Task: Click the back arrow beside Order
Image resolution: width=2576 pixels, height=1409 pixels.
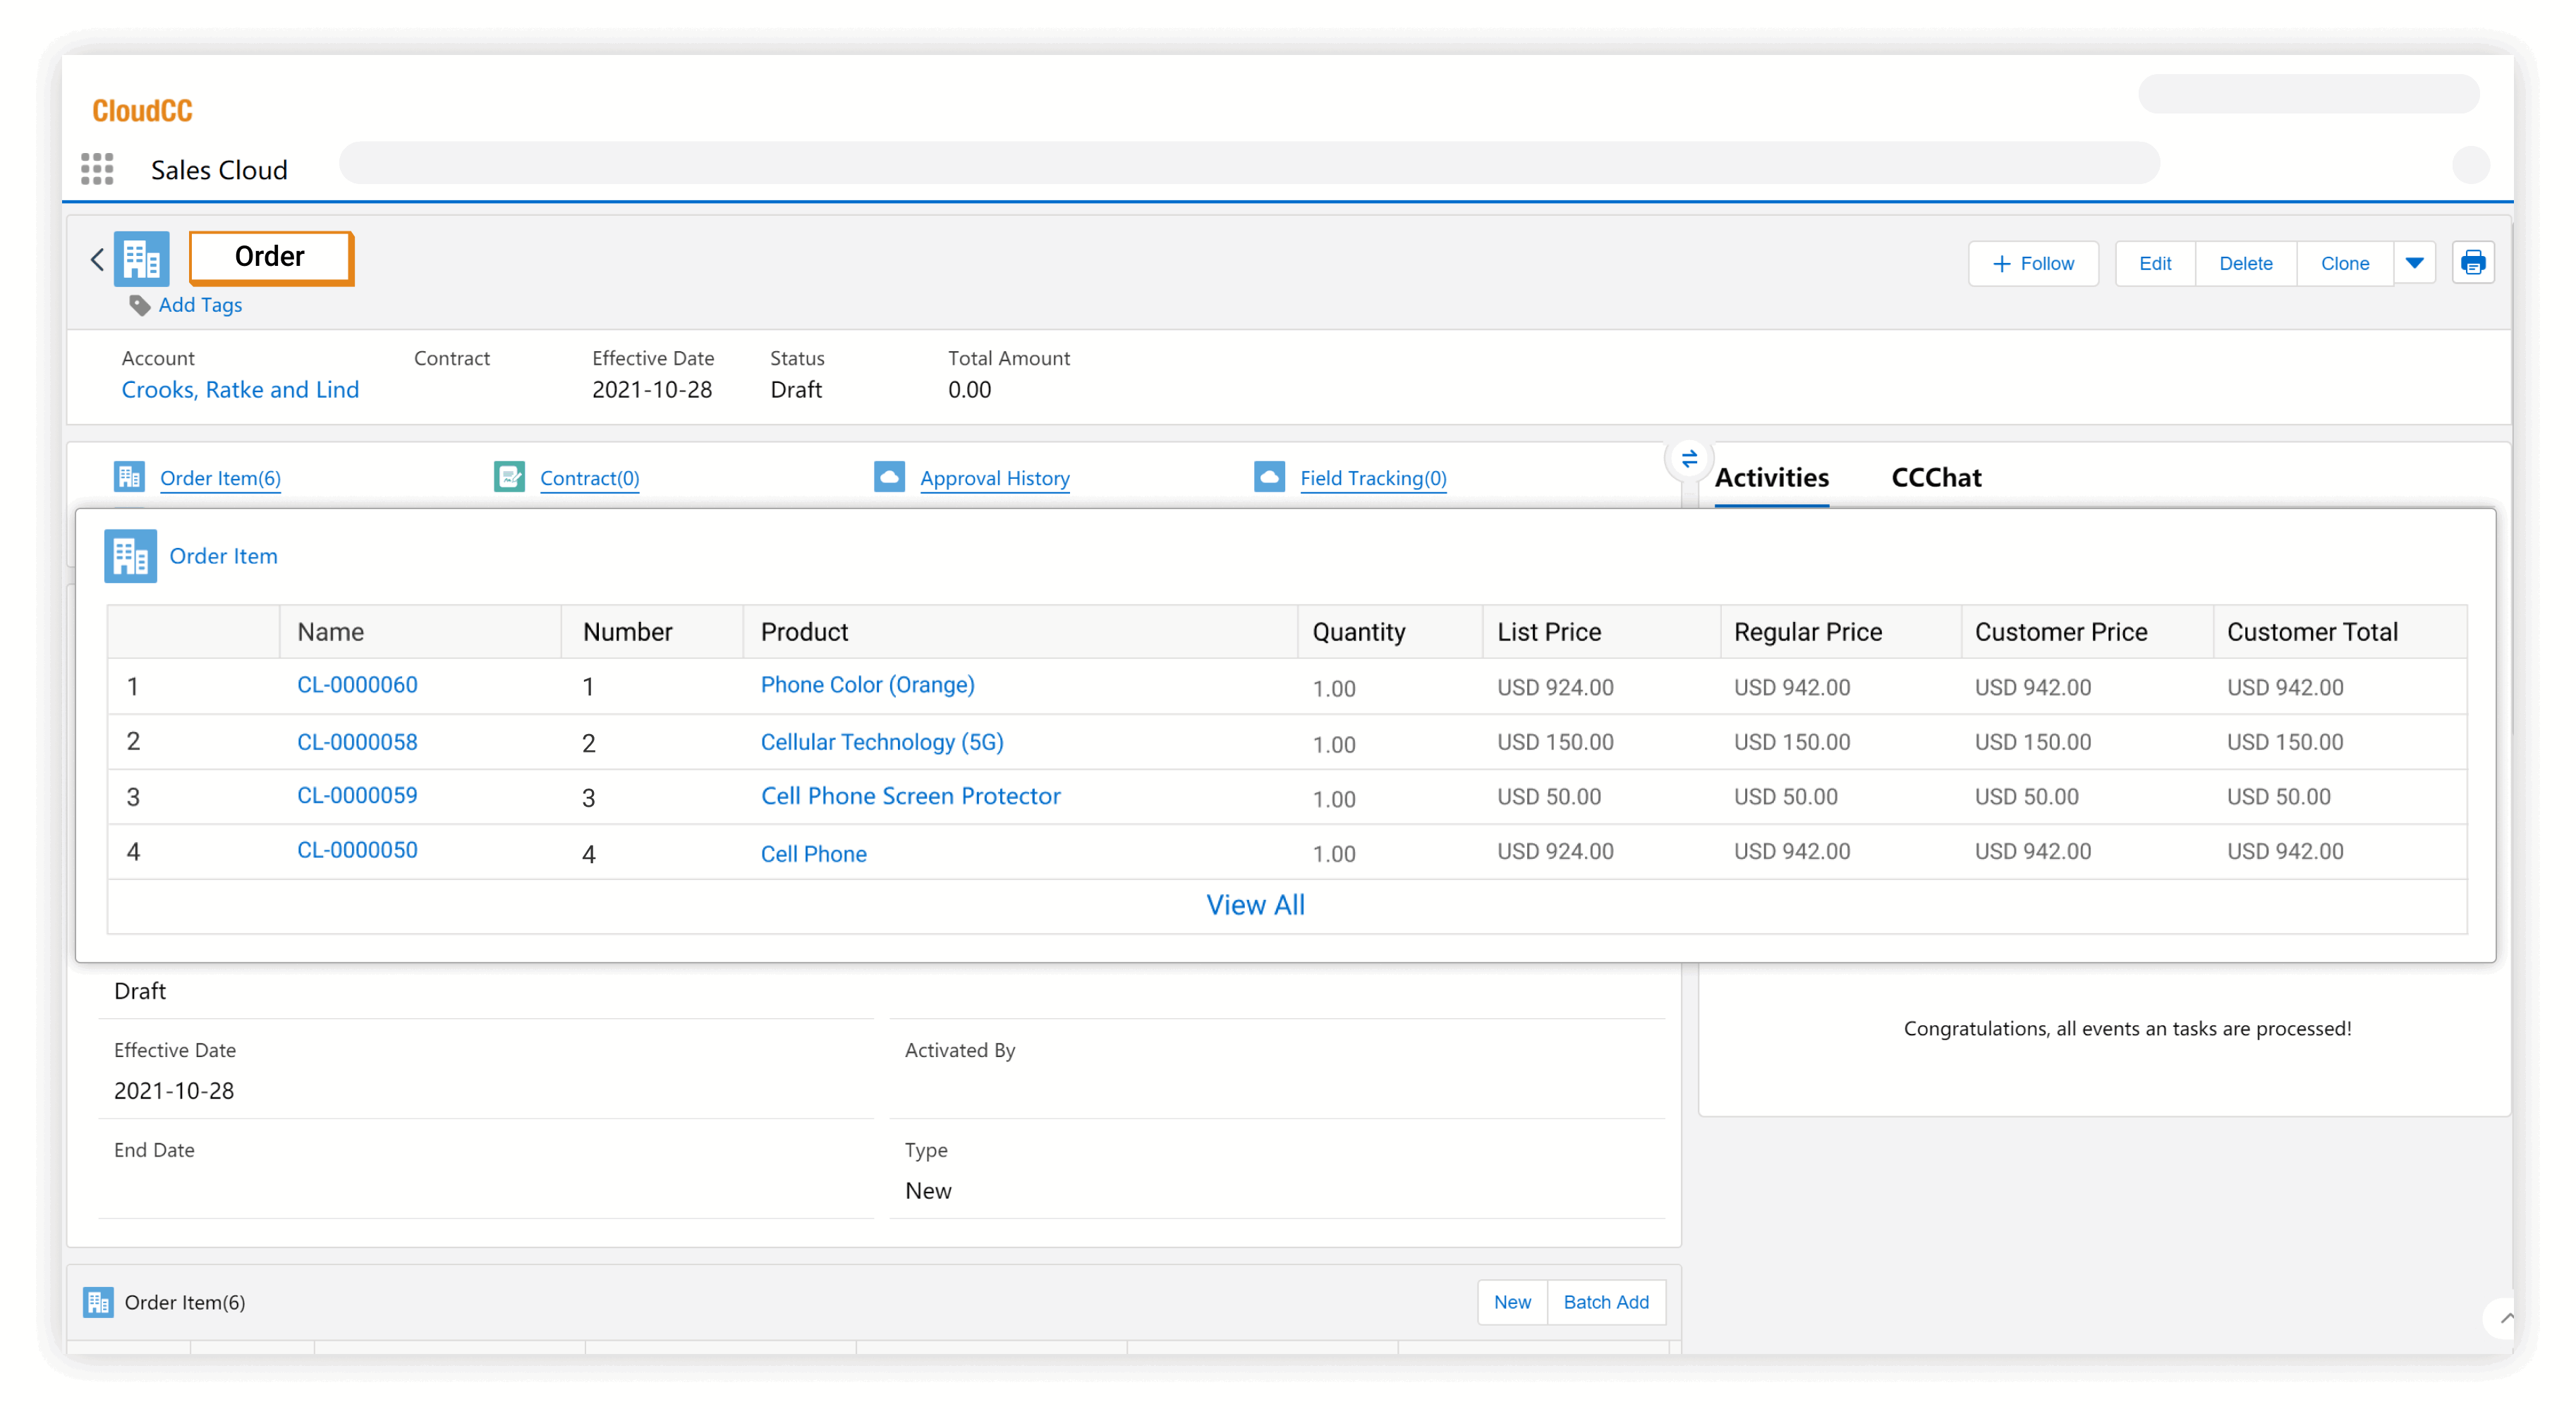Action: pyautogui.click(x=97, y=260)
